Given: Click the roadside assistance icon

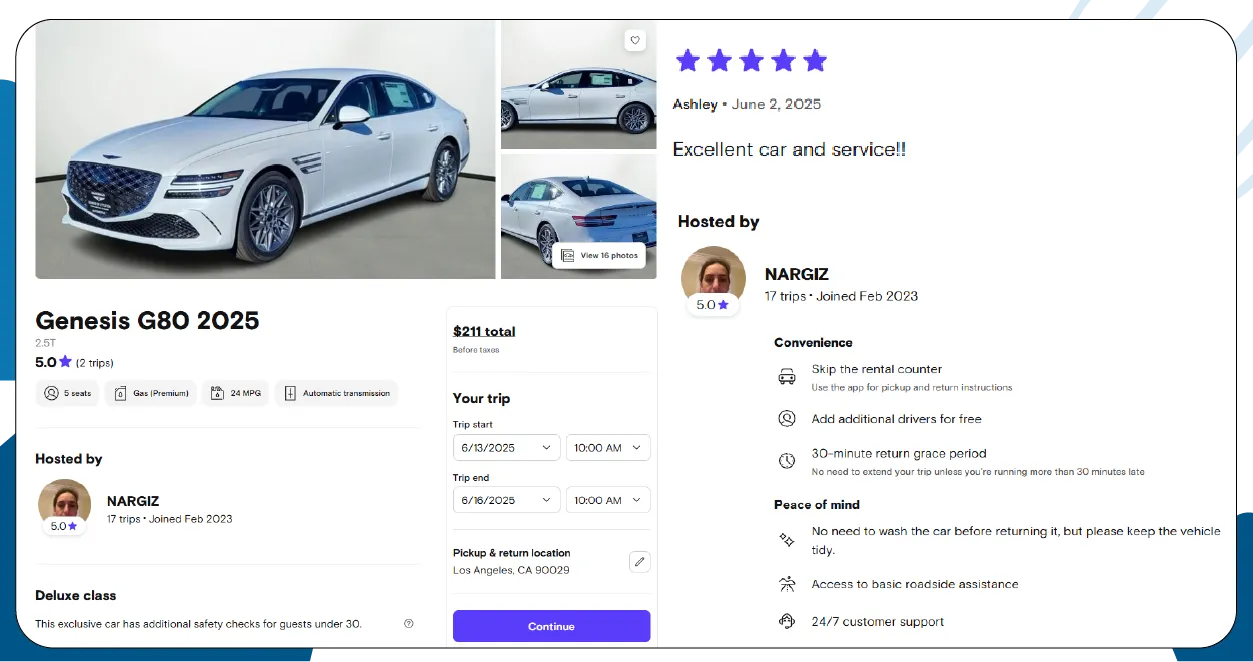Looking at the screenshot, I should click(787, 584).
